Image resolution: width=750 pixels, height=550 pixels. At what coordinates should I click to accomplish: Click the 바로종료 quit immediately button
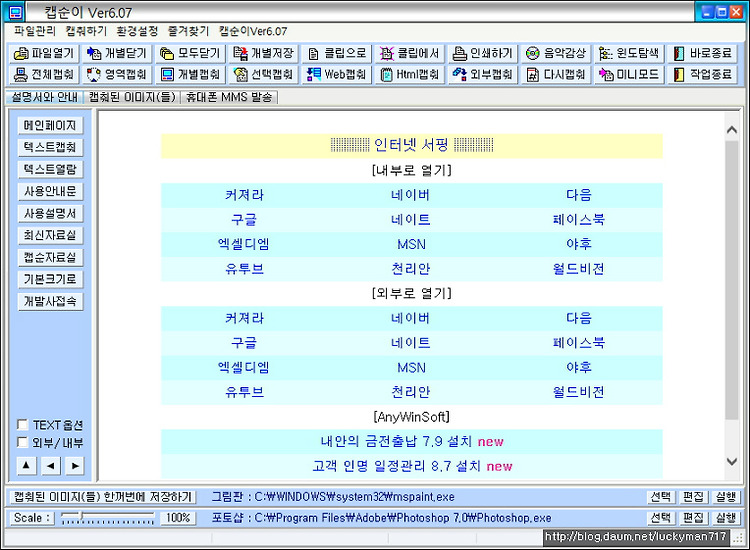[703, 53]
